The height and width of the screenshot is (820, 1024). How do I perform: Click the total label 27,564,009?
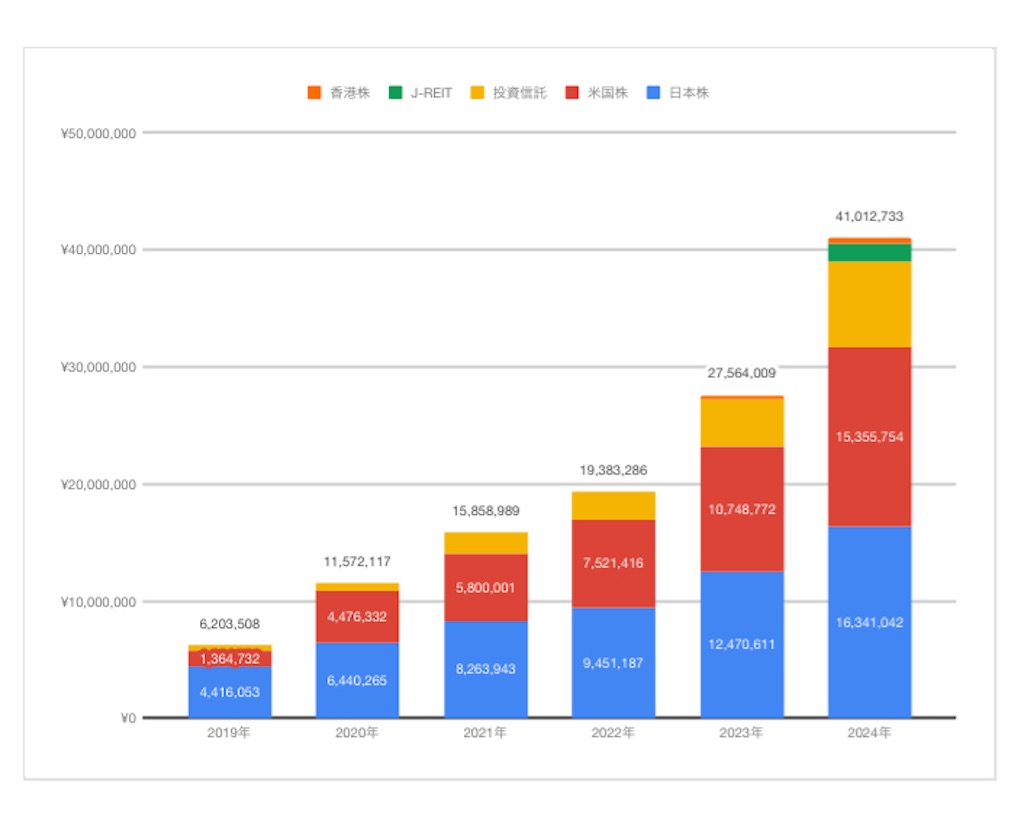tap(742, 373)
